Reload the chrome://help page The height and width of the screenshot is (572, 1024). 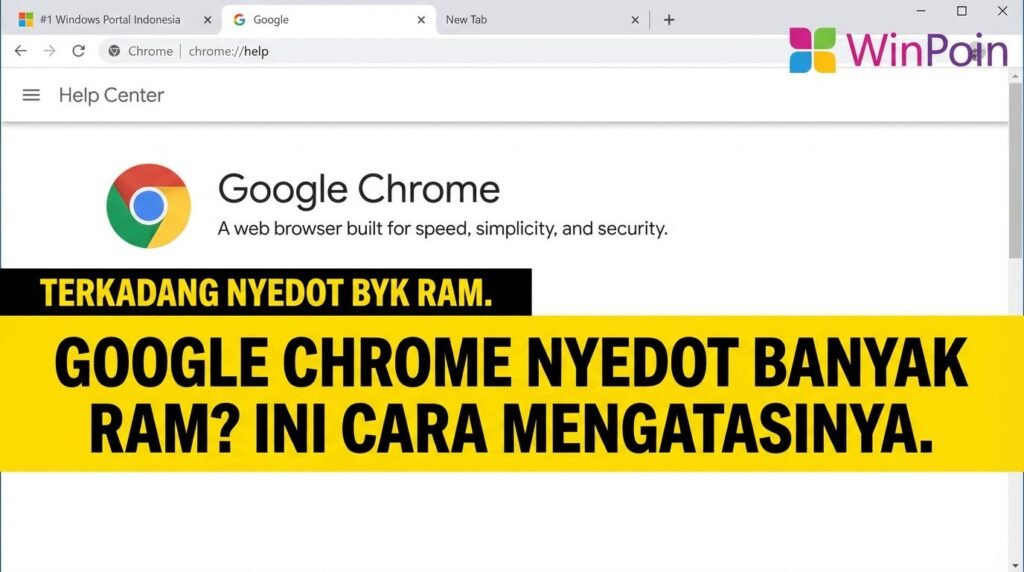78,51
